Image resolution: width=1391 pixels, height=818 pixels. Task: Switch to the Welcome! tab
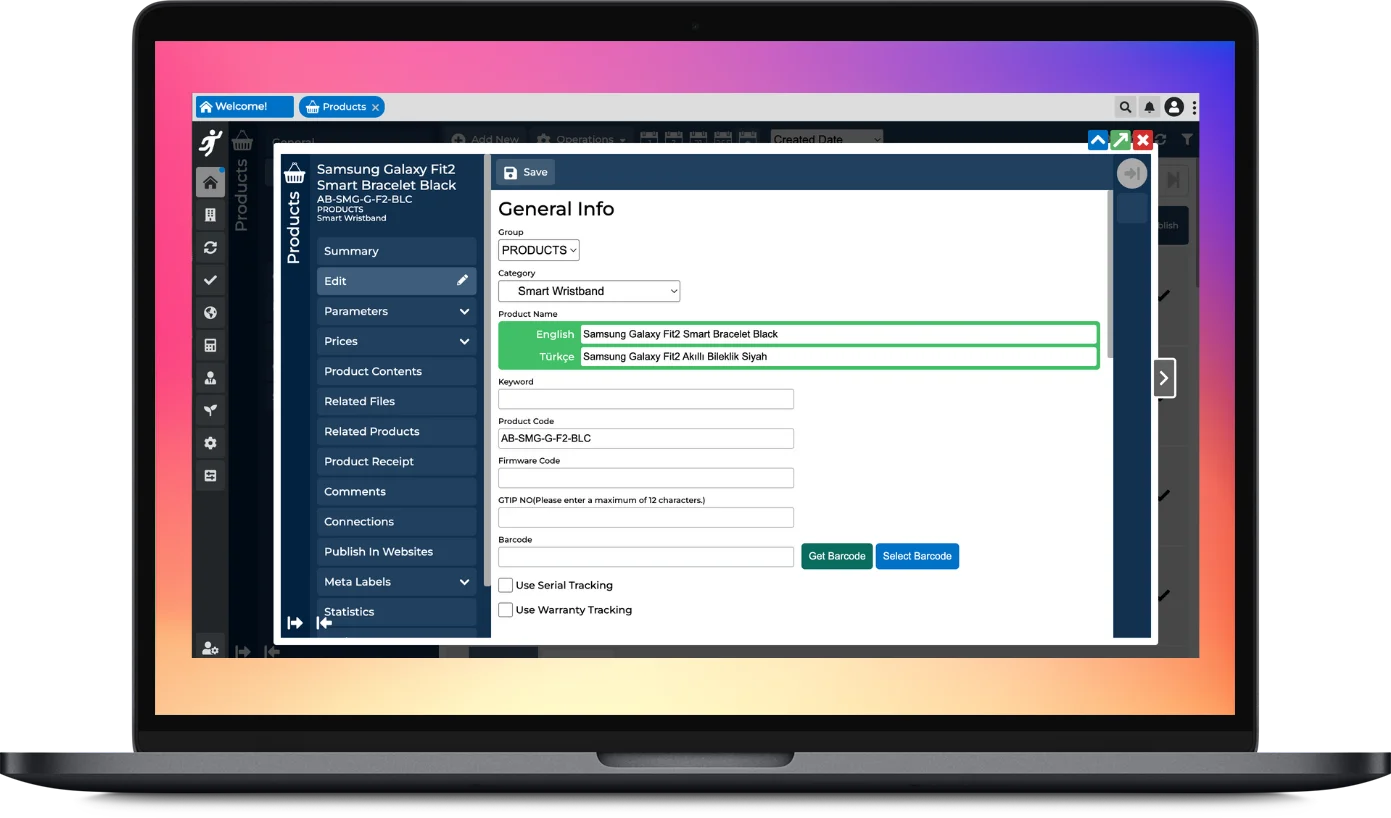click(x=243, y=107)
